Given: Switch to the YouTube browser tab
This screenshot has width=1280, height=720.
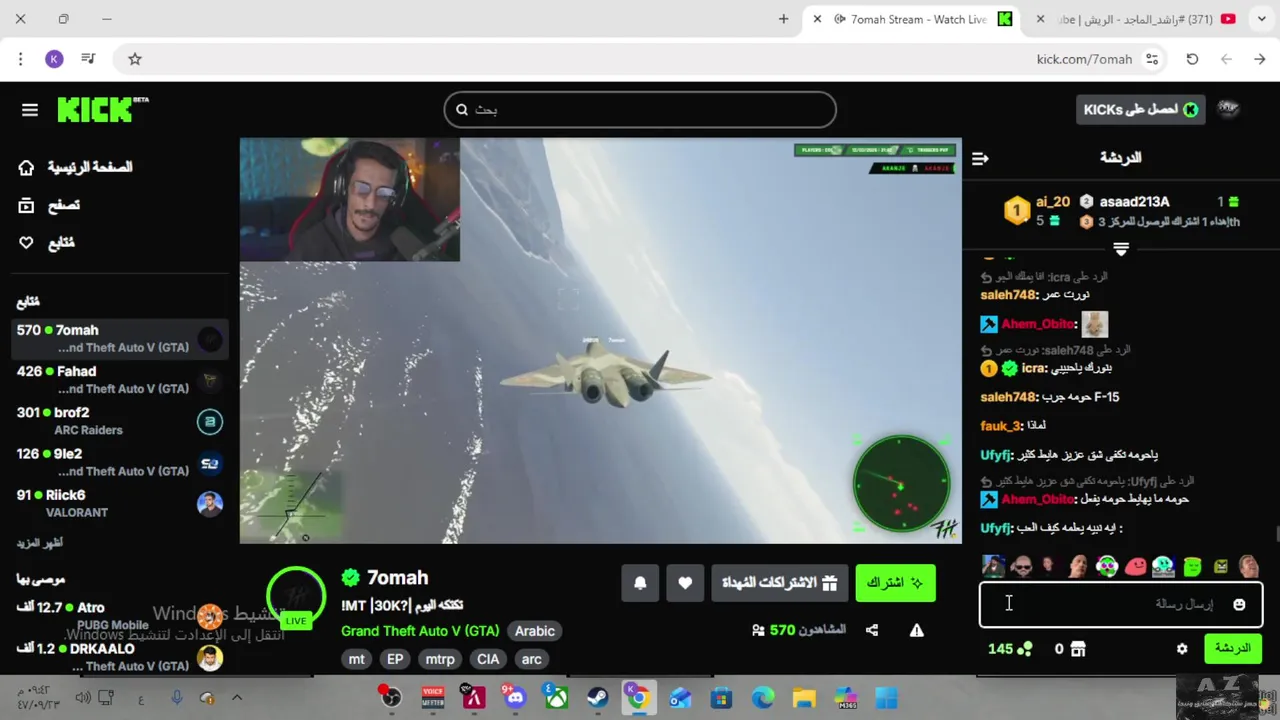Looking at the screenshot, I should click(x=1140, y=19).
